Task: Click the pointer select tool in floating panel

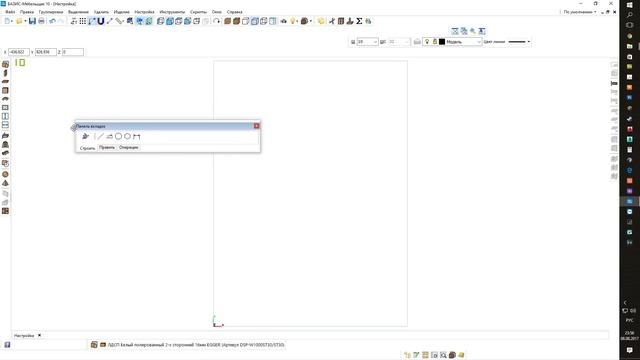Action: (85, 136)
